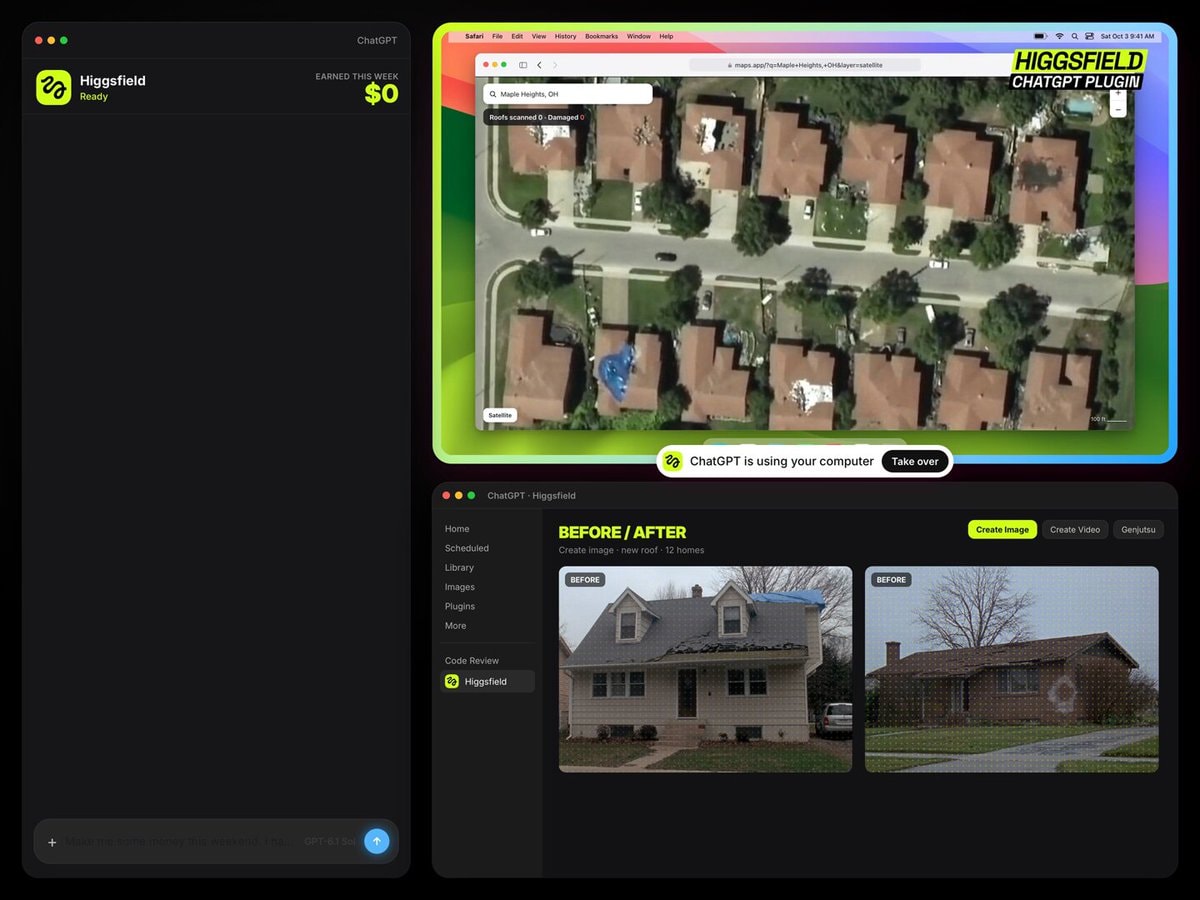This screenshot has width=1200, height=900.
Task: Open the File menu in Safari
Action: click(497, 36)
